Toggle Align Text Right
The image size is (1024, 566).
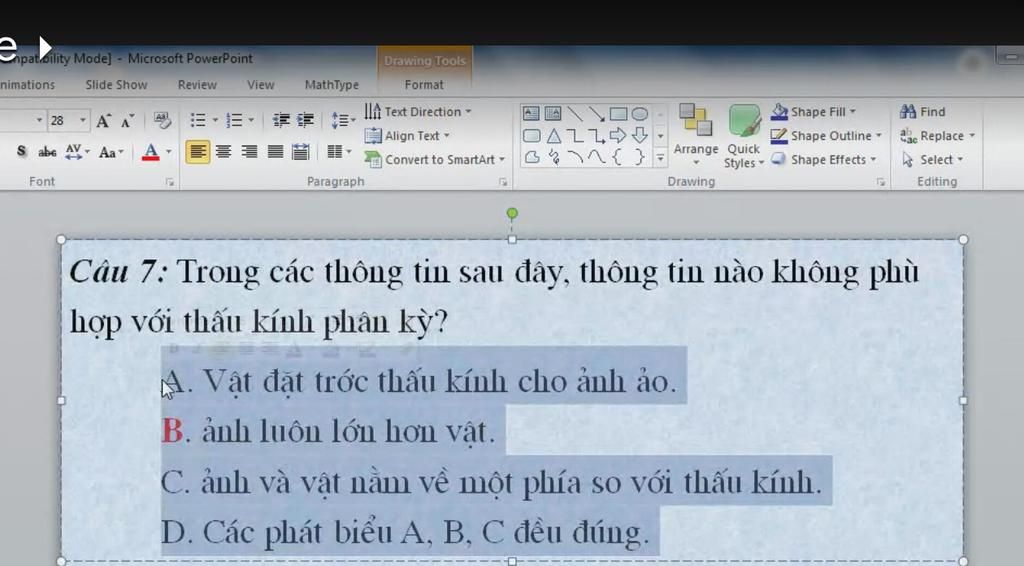click(249, 152)
